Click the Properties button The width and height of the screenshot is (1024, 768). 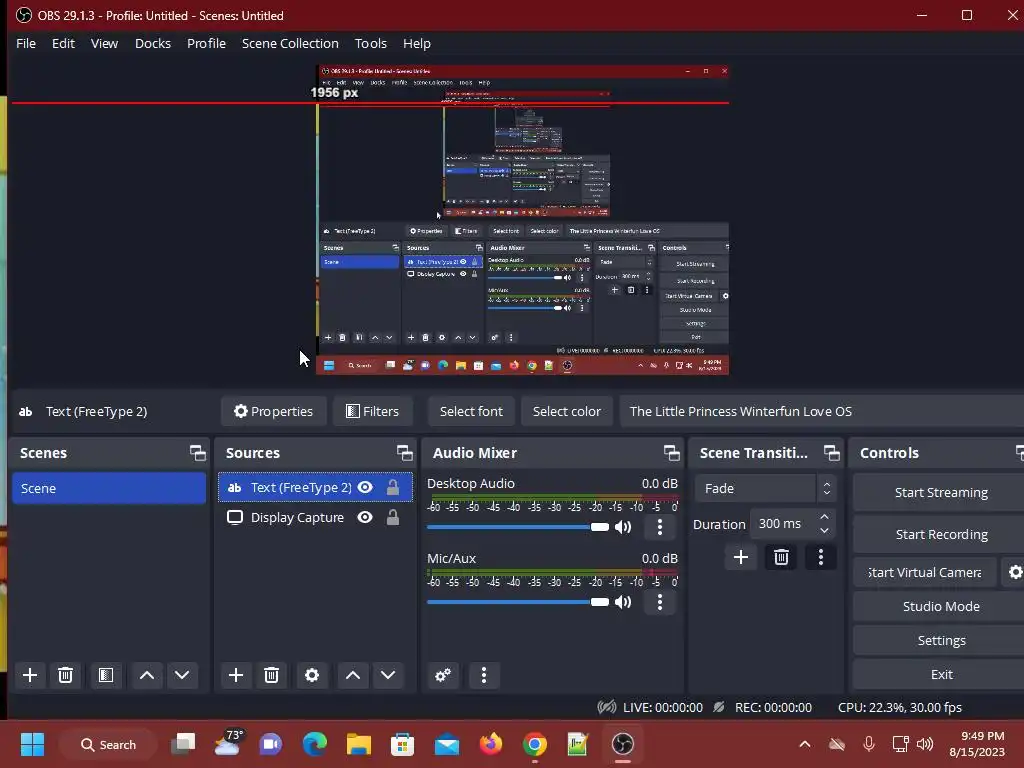click(x=274, y=411)
